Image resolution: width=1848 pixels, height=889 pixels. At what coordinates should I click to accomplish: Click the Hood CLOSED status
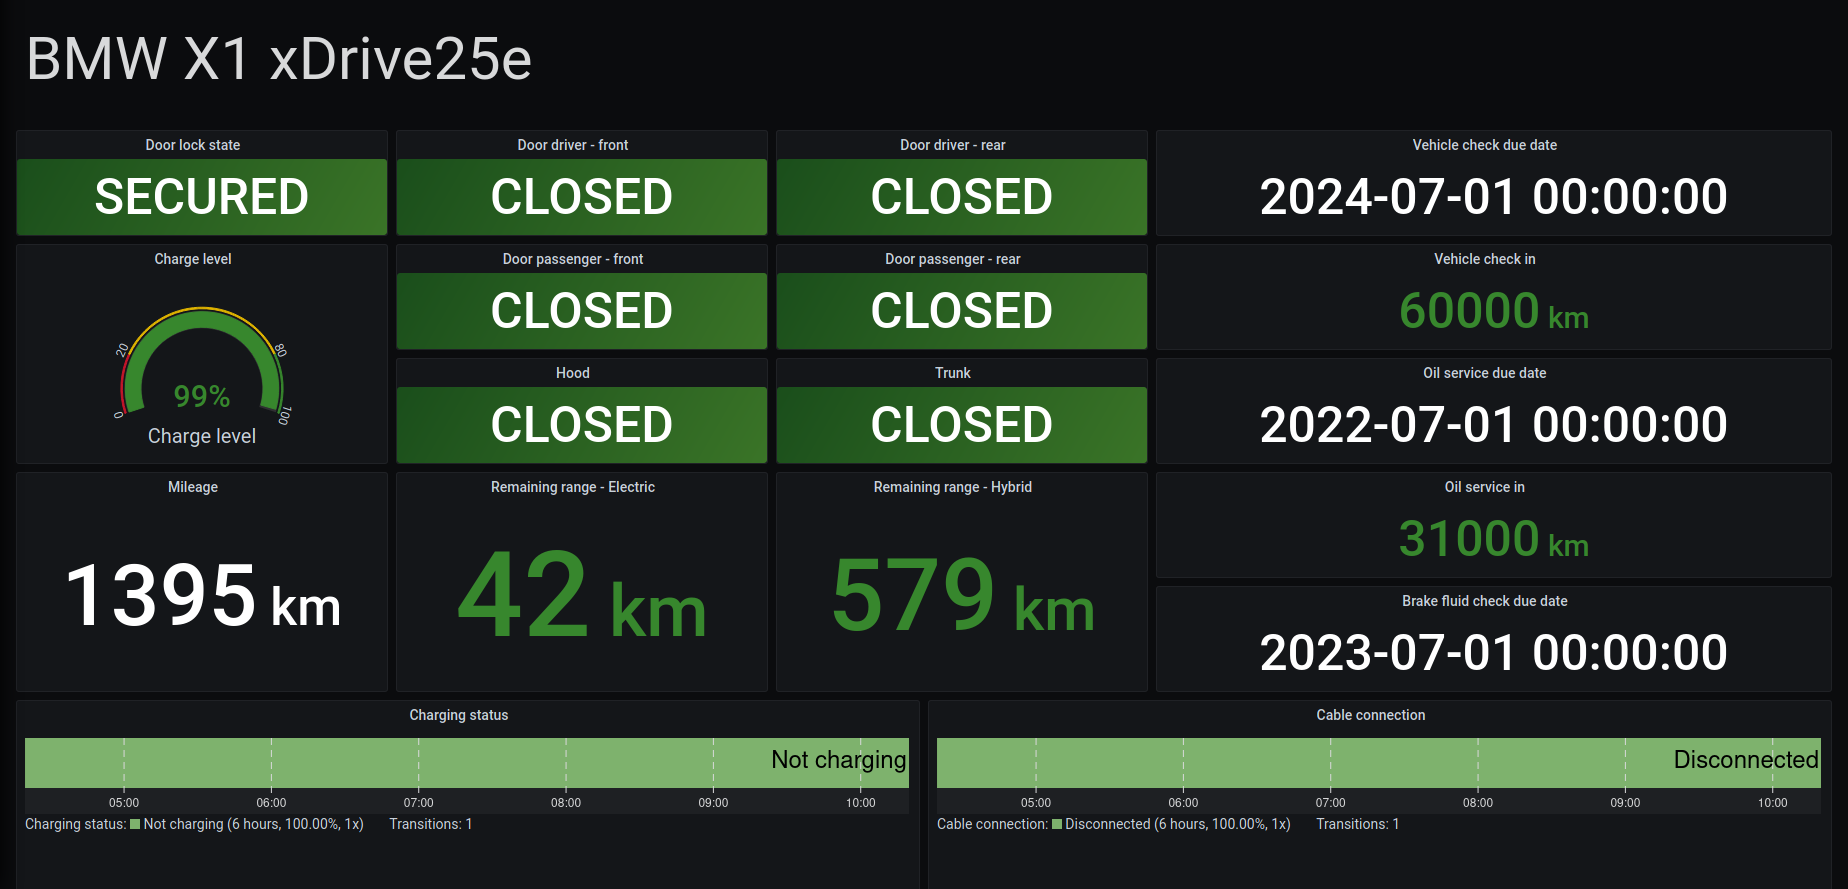[582, 425]
